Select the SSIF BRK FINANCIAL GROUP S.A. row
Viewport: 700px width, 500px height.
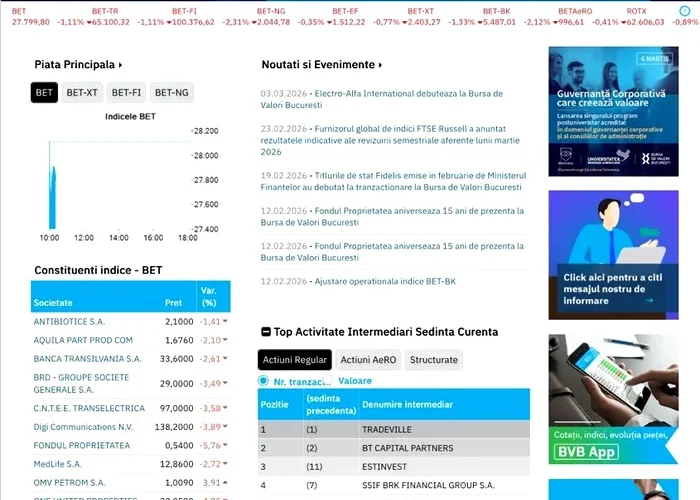pos(394,485)
